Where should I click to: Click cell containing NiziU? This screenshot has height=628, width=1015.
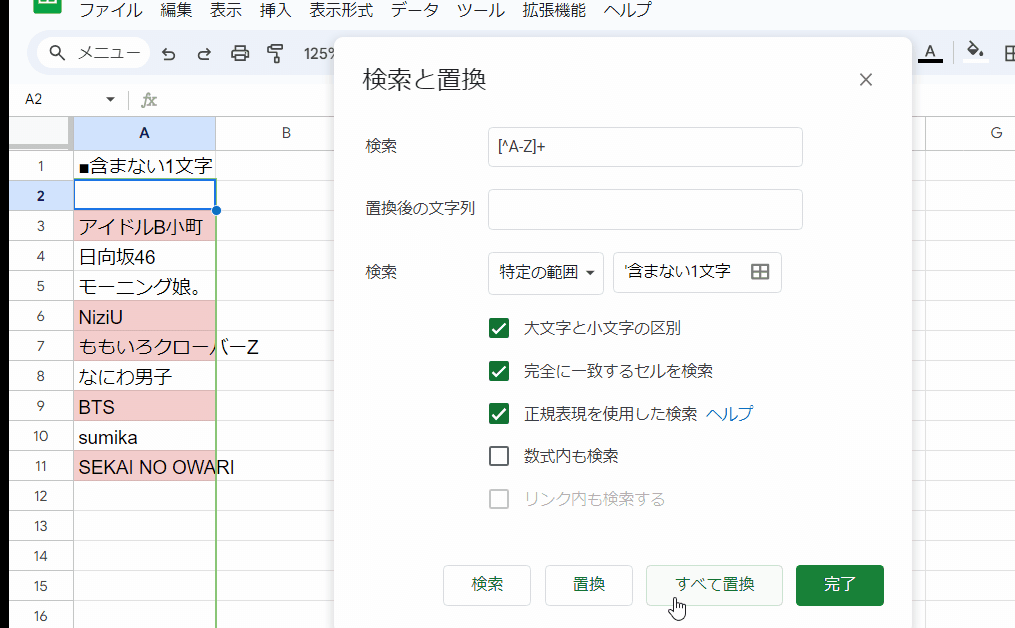(144, 316)
